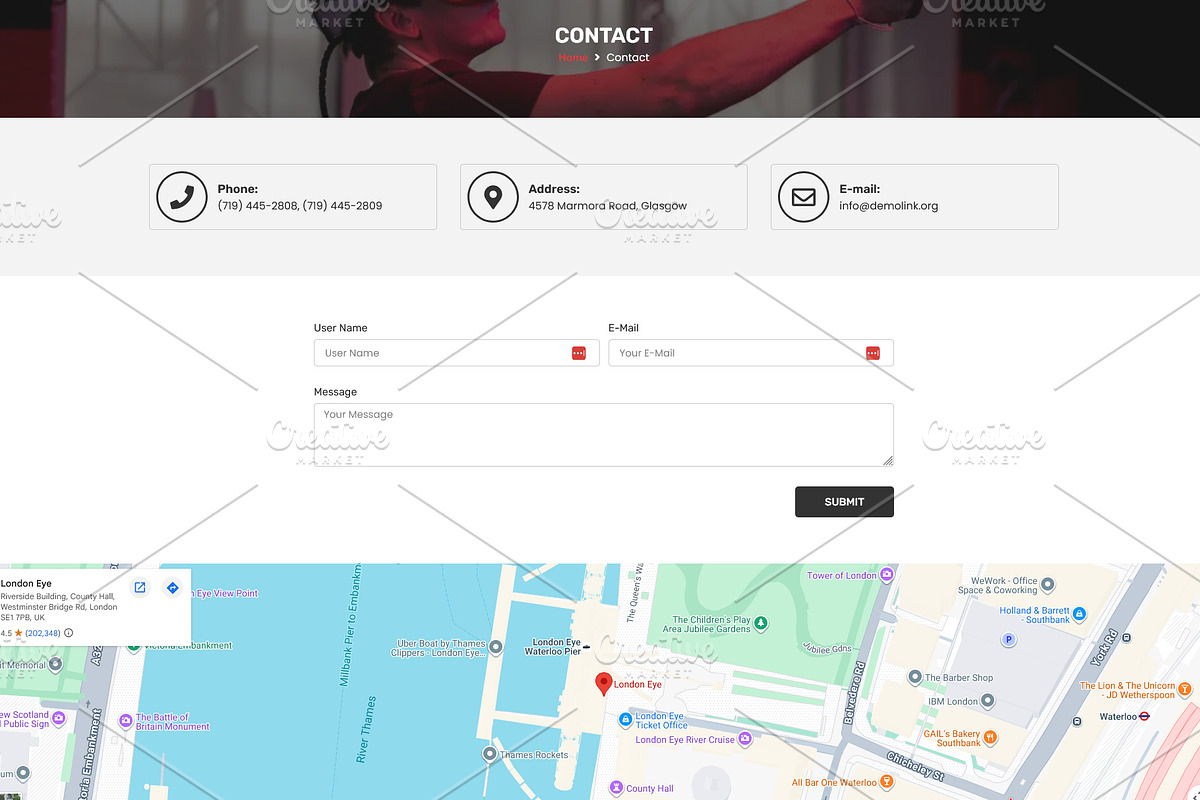
Task: Focus the User Name input field
Action: [456, 353]
